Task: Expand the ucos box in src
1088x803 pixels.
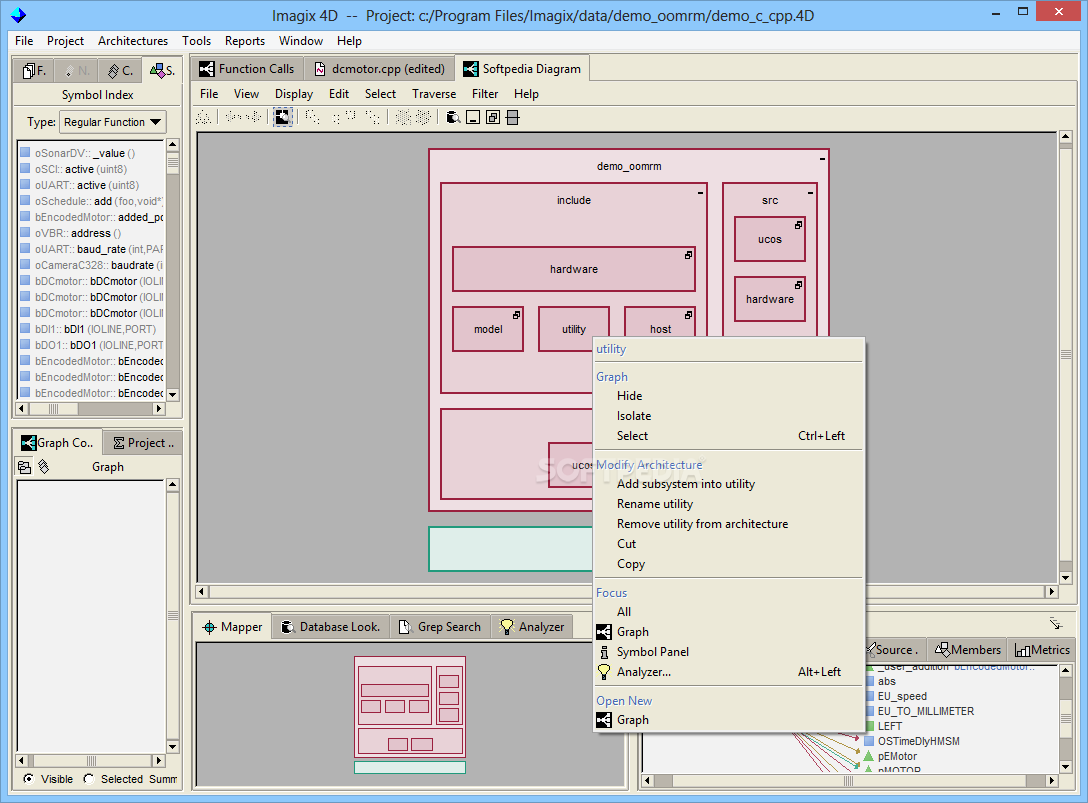Action: pyautogui.click(x=799, y=225)
